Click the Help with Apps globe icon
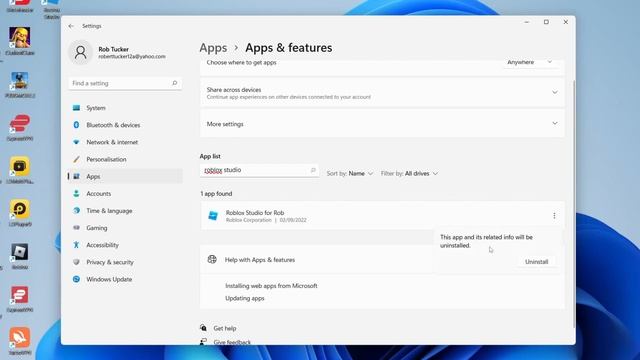The height and width of the screenshot is (360, 640). pyautogui.click(x=212, y=259)
